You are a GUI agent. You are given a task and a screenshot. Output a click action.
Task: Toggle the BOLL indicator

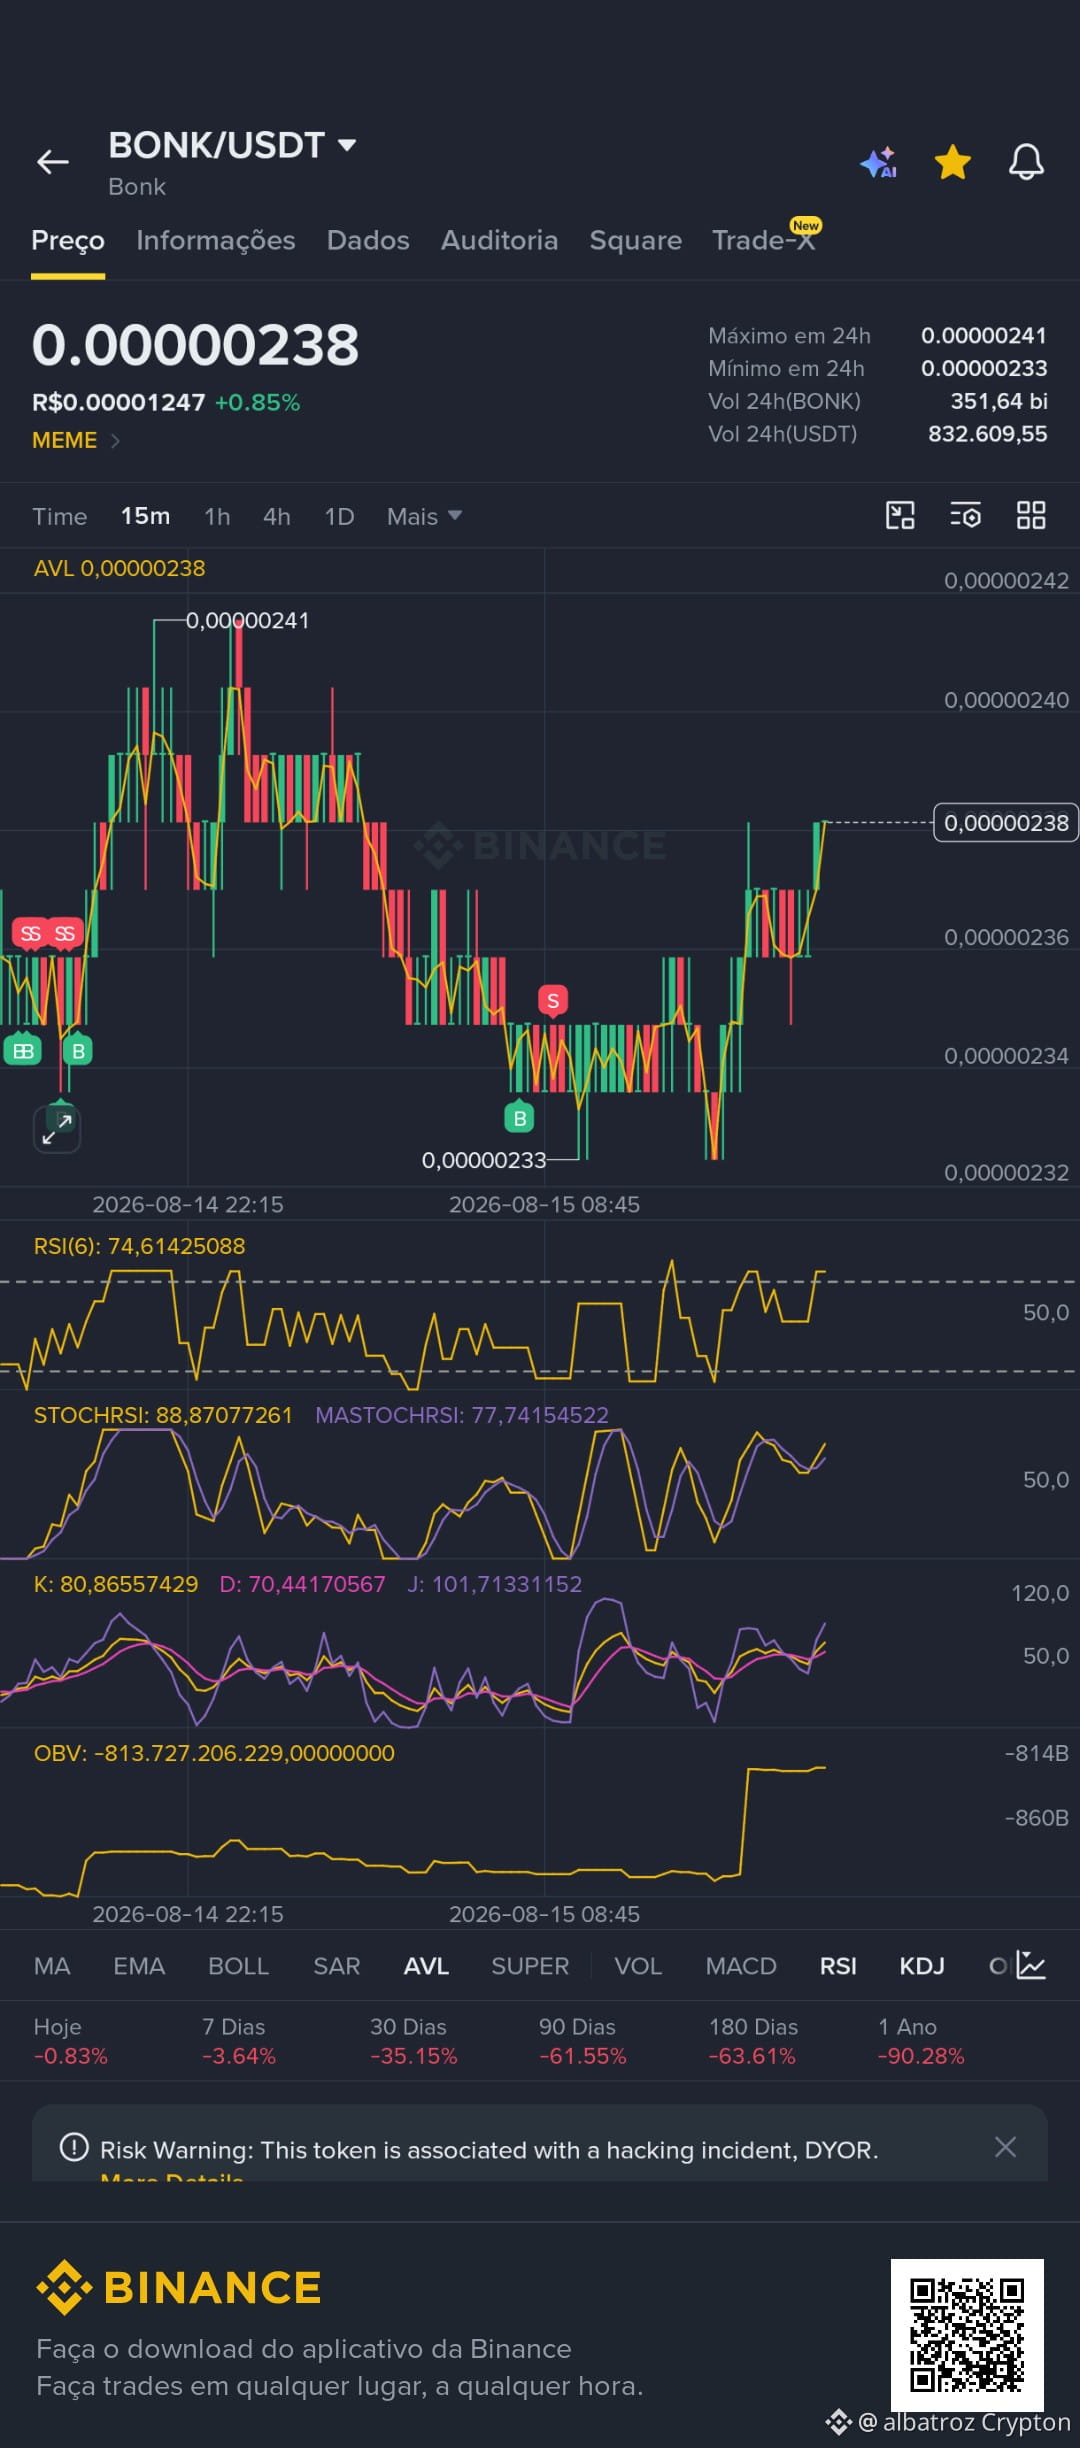(x=238, y=1966)
